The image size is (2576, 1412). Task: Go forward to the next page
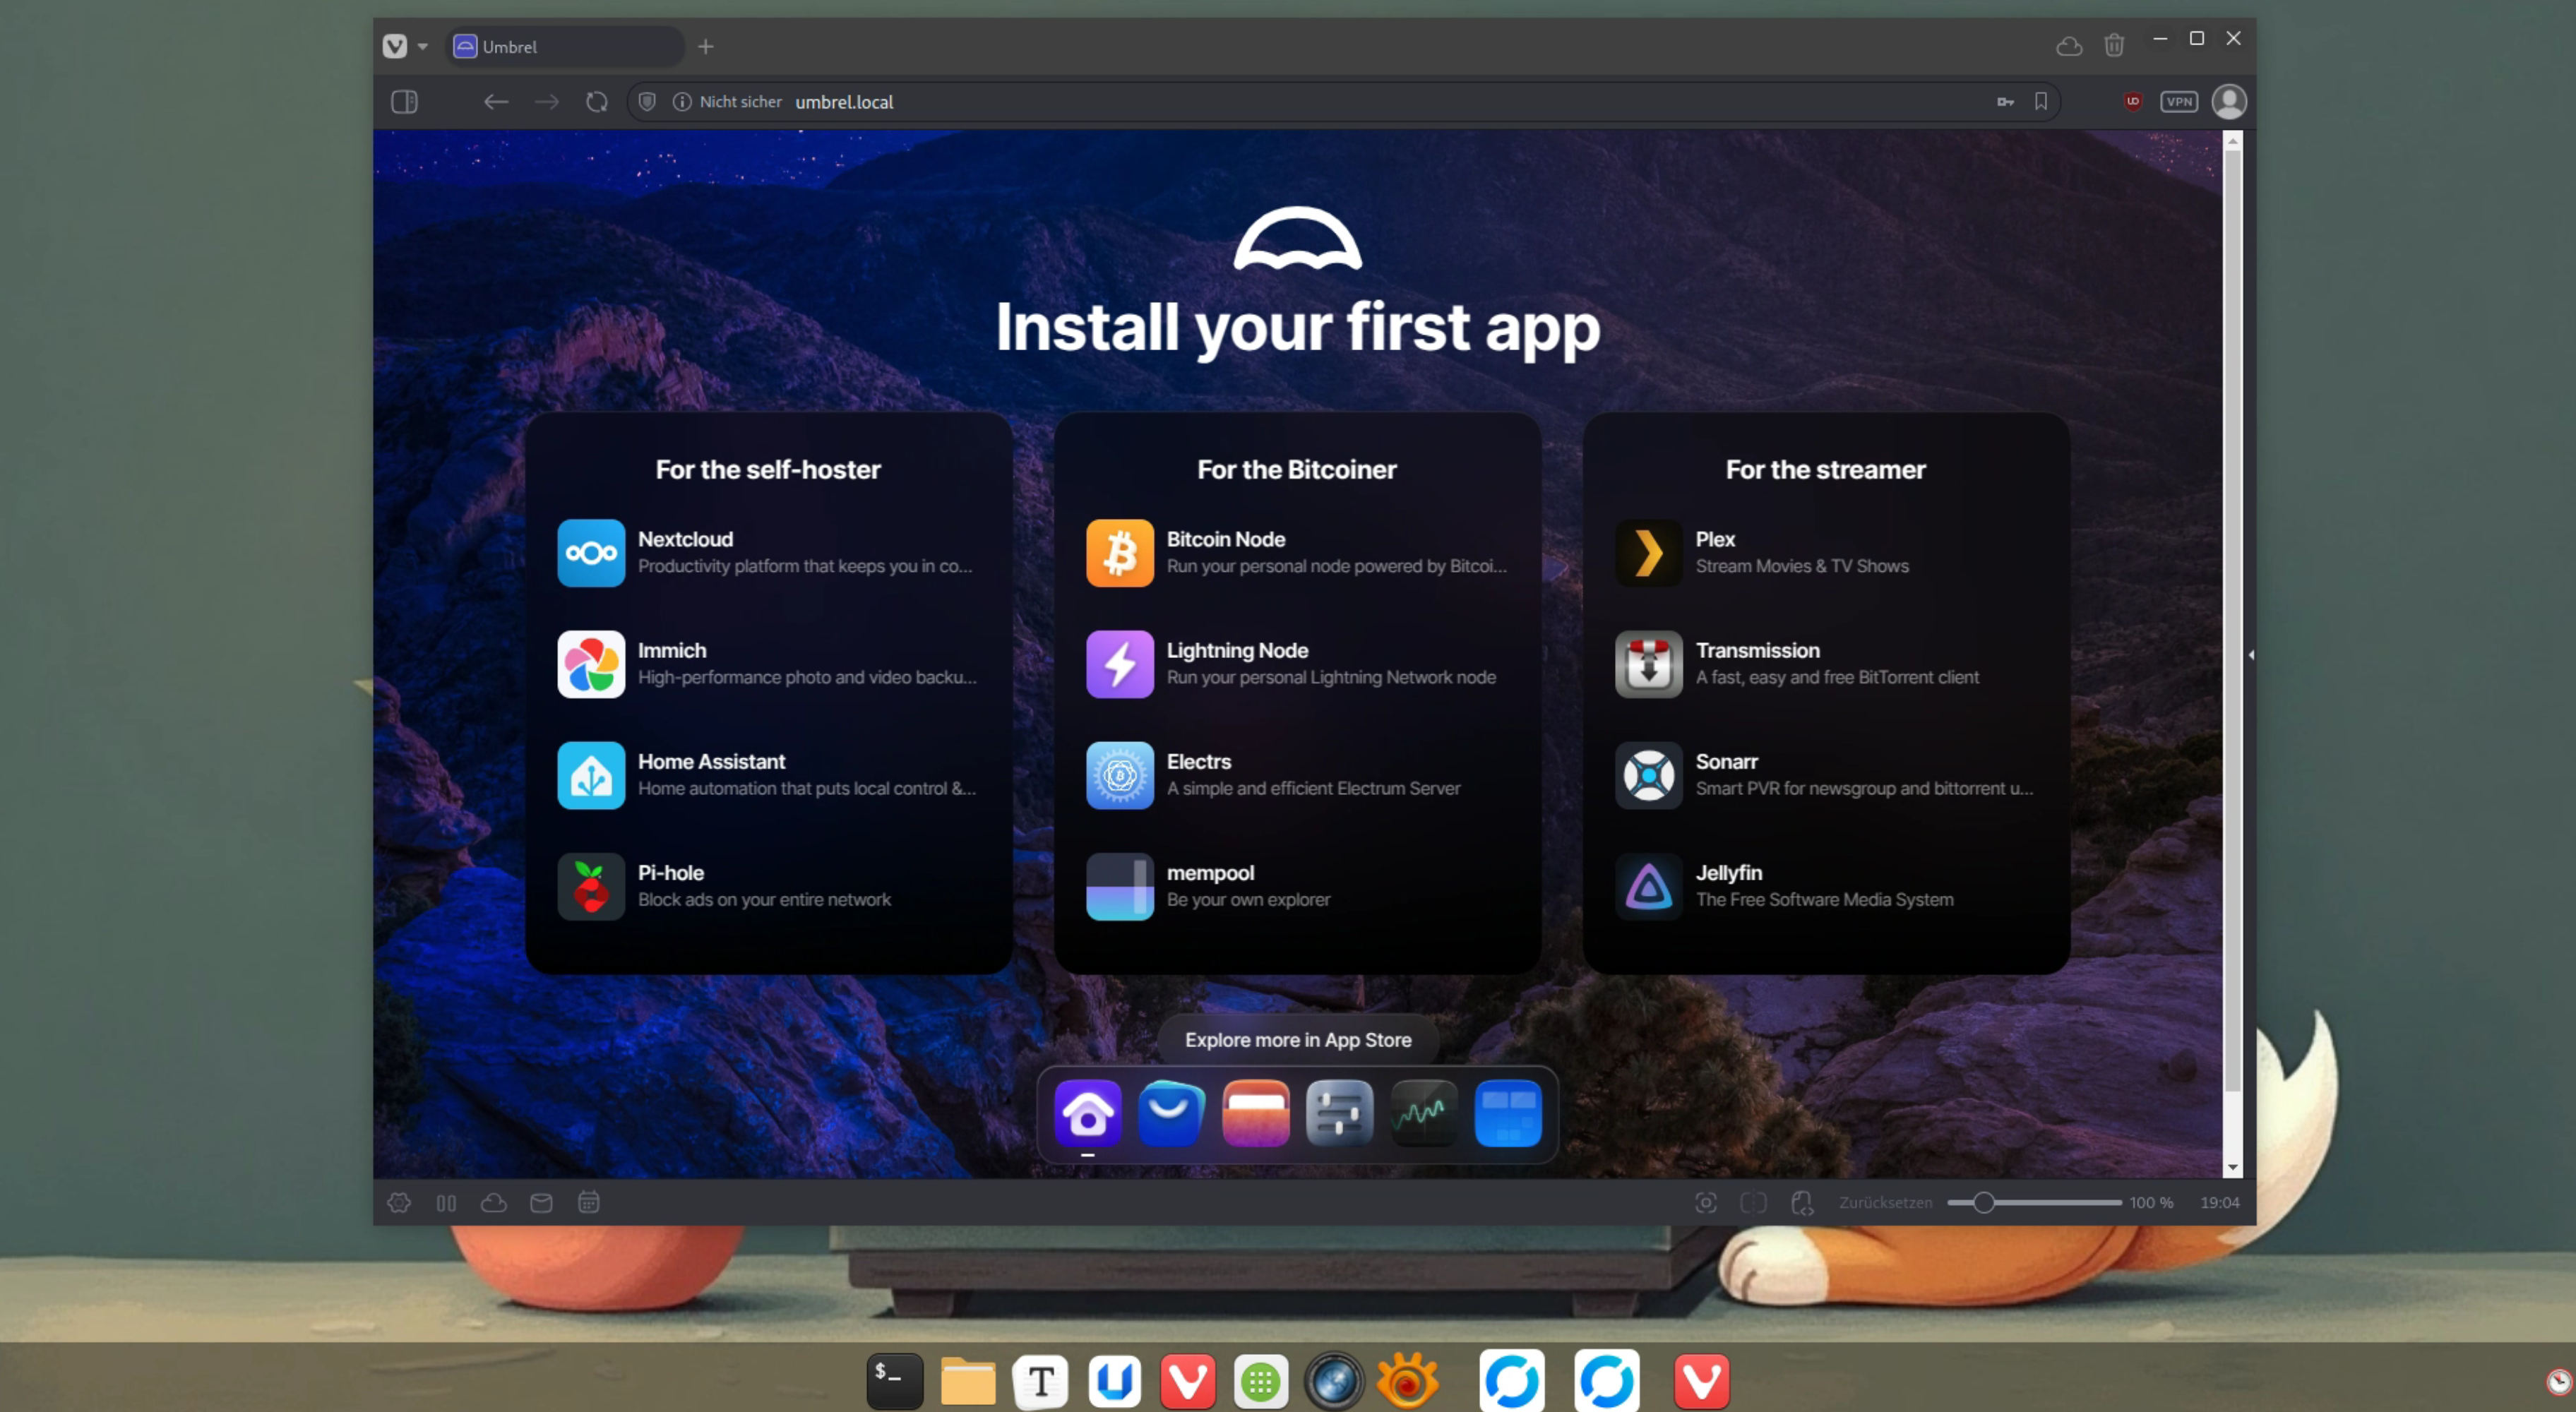[546, 102]
